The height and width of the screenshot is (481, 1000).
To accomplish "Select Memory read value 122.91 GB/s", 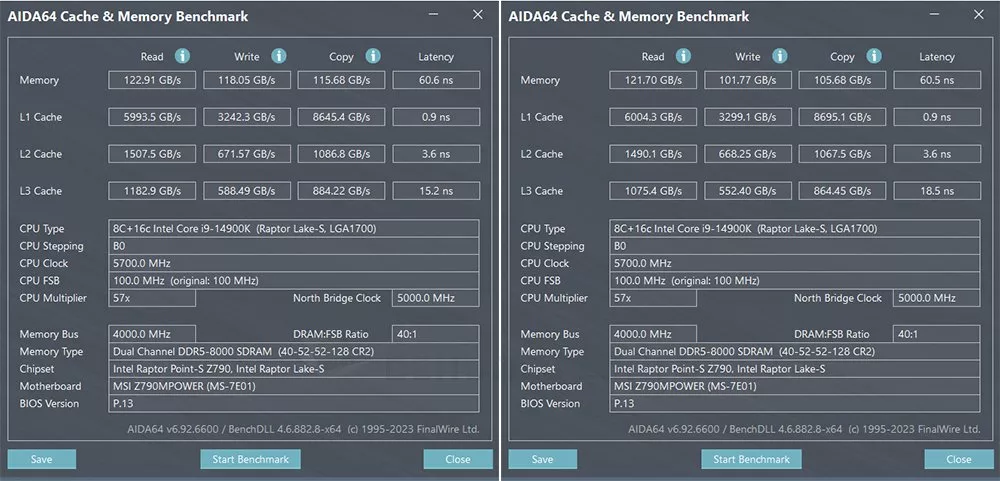I will click(x=152, y=80).
